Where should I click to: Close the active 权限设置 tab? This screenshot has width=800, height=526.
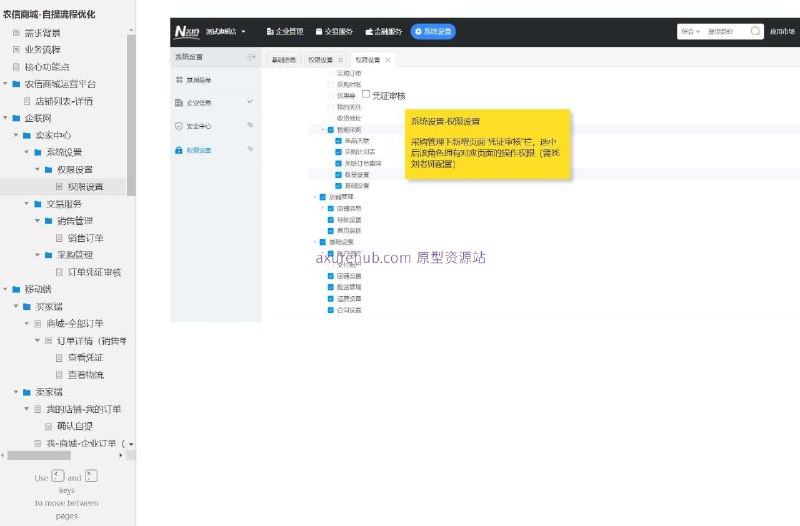tap(388, 60)
